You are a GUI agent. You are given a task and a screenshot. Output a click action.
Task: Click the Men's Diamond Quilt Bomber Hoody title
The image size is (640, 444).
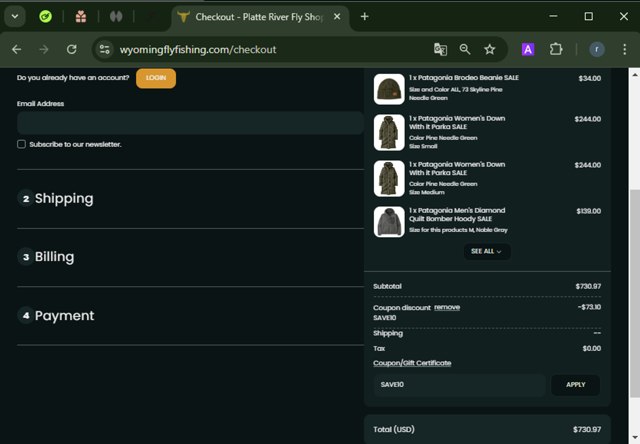tap(457, 215)
